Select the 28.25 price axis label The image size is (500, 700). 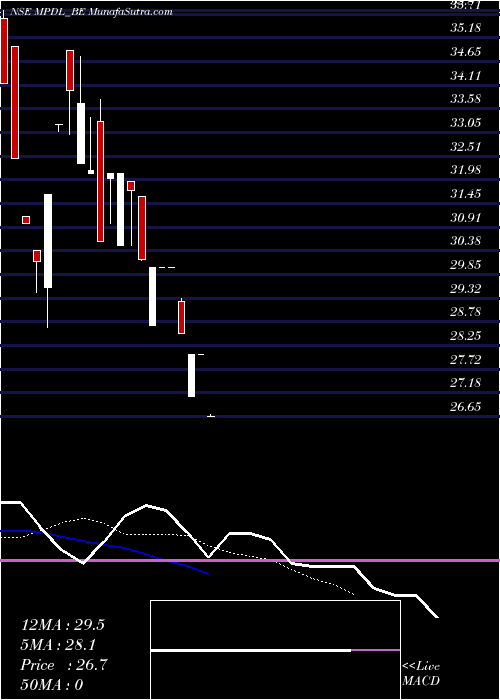(x=465, y=336)
